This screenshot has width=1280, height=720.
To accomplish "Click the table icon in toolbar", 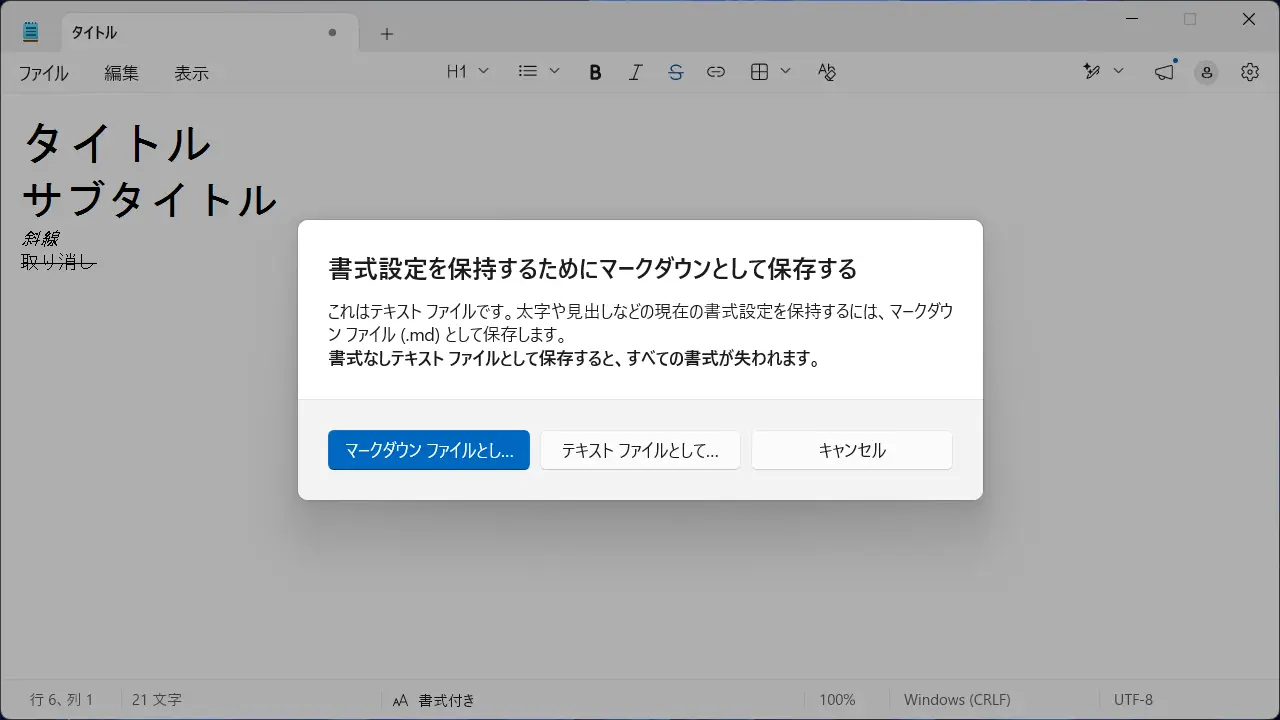I will pyautogui.click(x=760, y=72).
